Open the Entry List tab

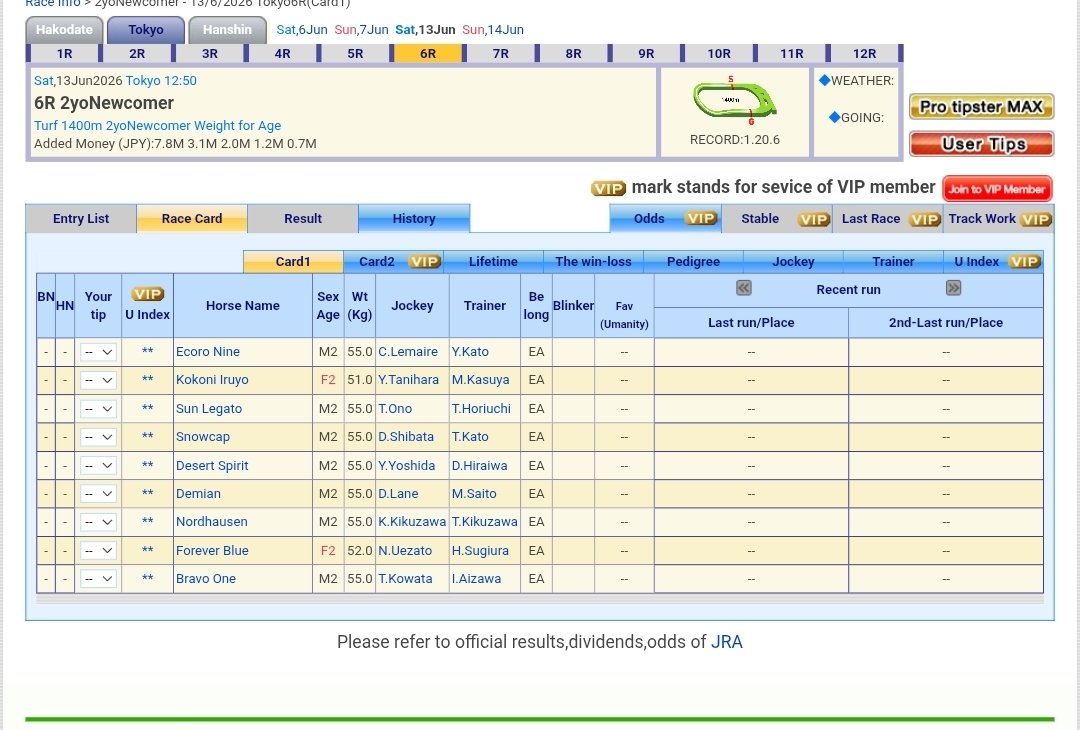coord(81,218)
